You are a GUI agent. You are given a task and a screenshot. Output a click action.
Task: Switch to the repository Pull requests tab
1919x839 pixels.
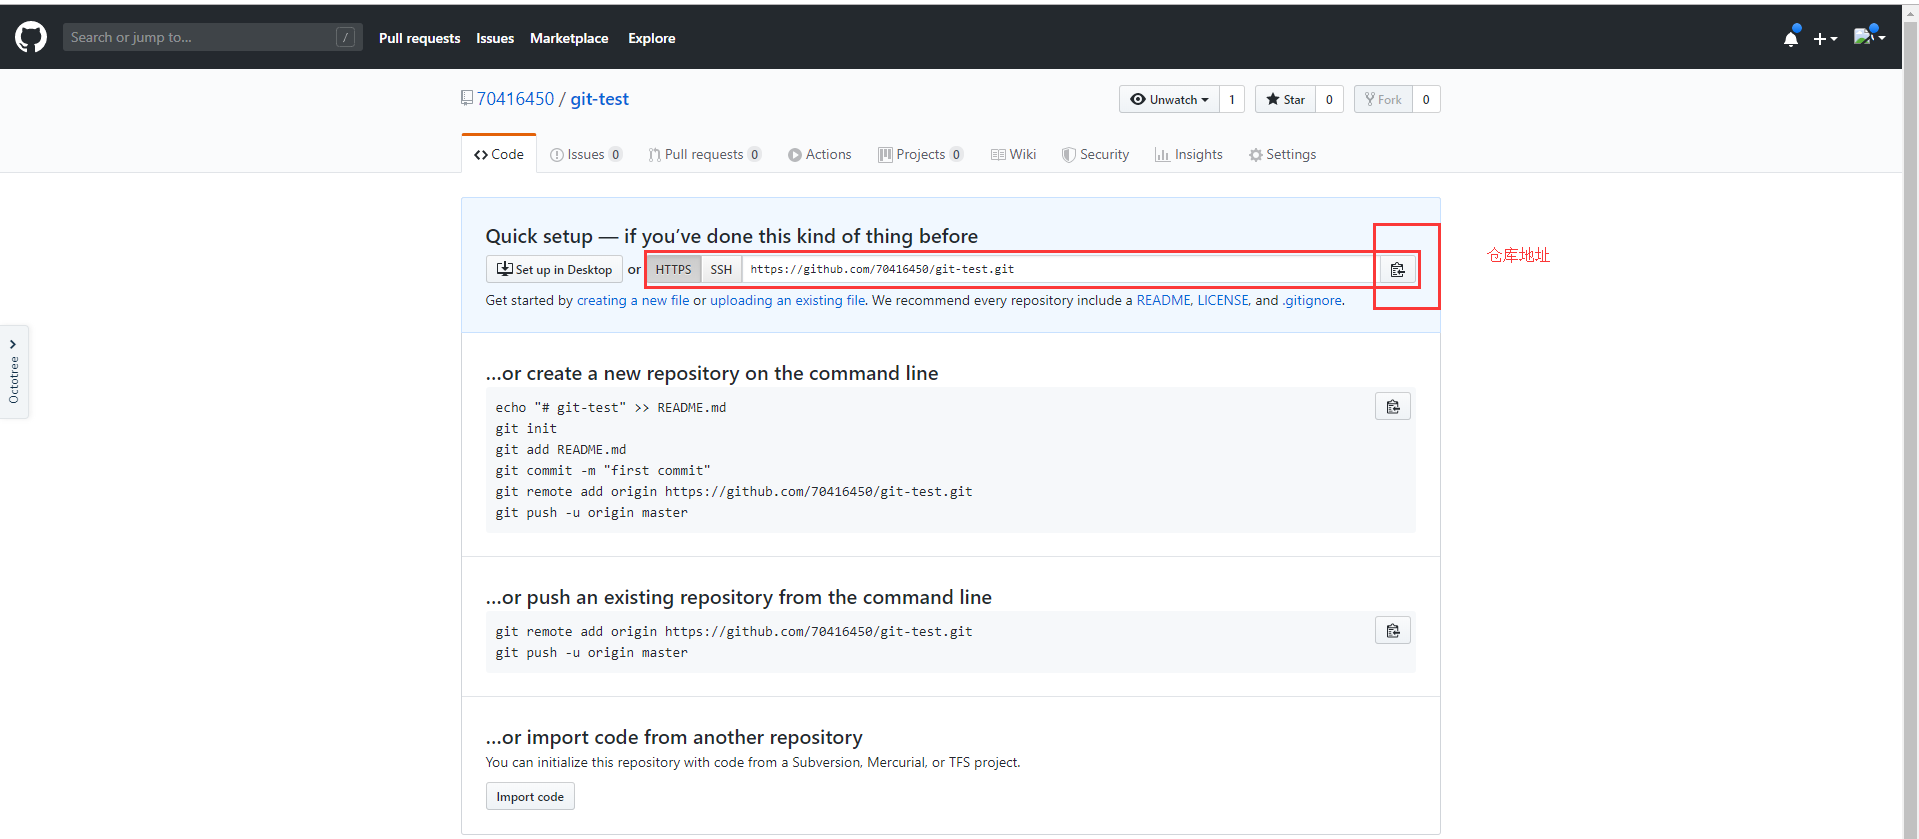pyautogui.click(x=705, y=154)
